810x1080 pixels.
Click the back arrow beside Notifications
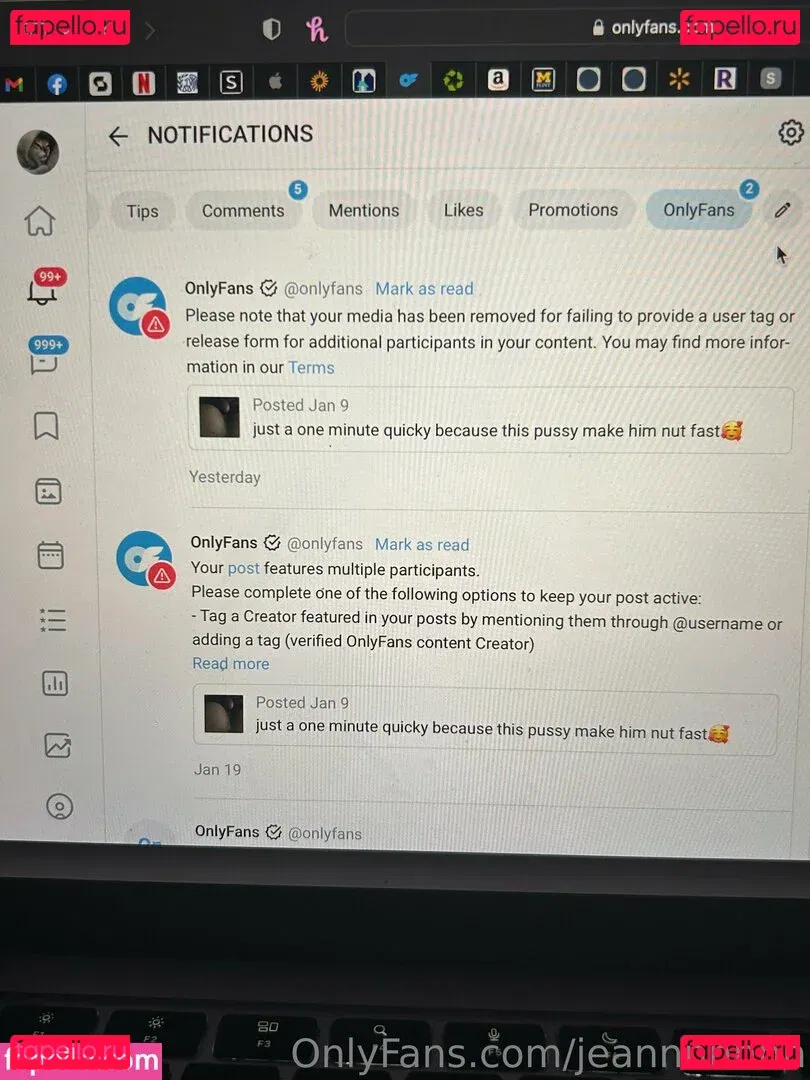click(x=118, y=136)
